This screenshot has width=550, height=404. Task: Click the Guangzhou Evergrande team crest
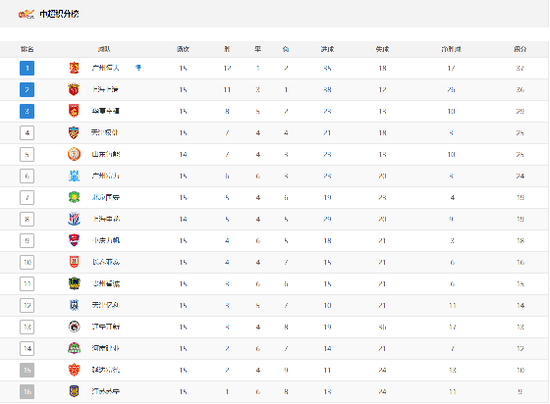(x=74, y=68)
